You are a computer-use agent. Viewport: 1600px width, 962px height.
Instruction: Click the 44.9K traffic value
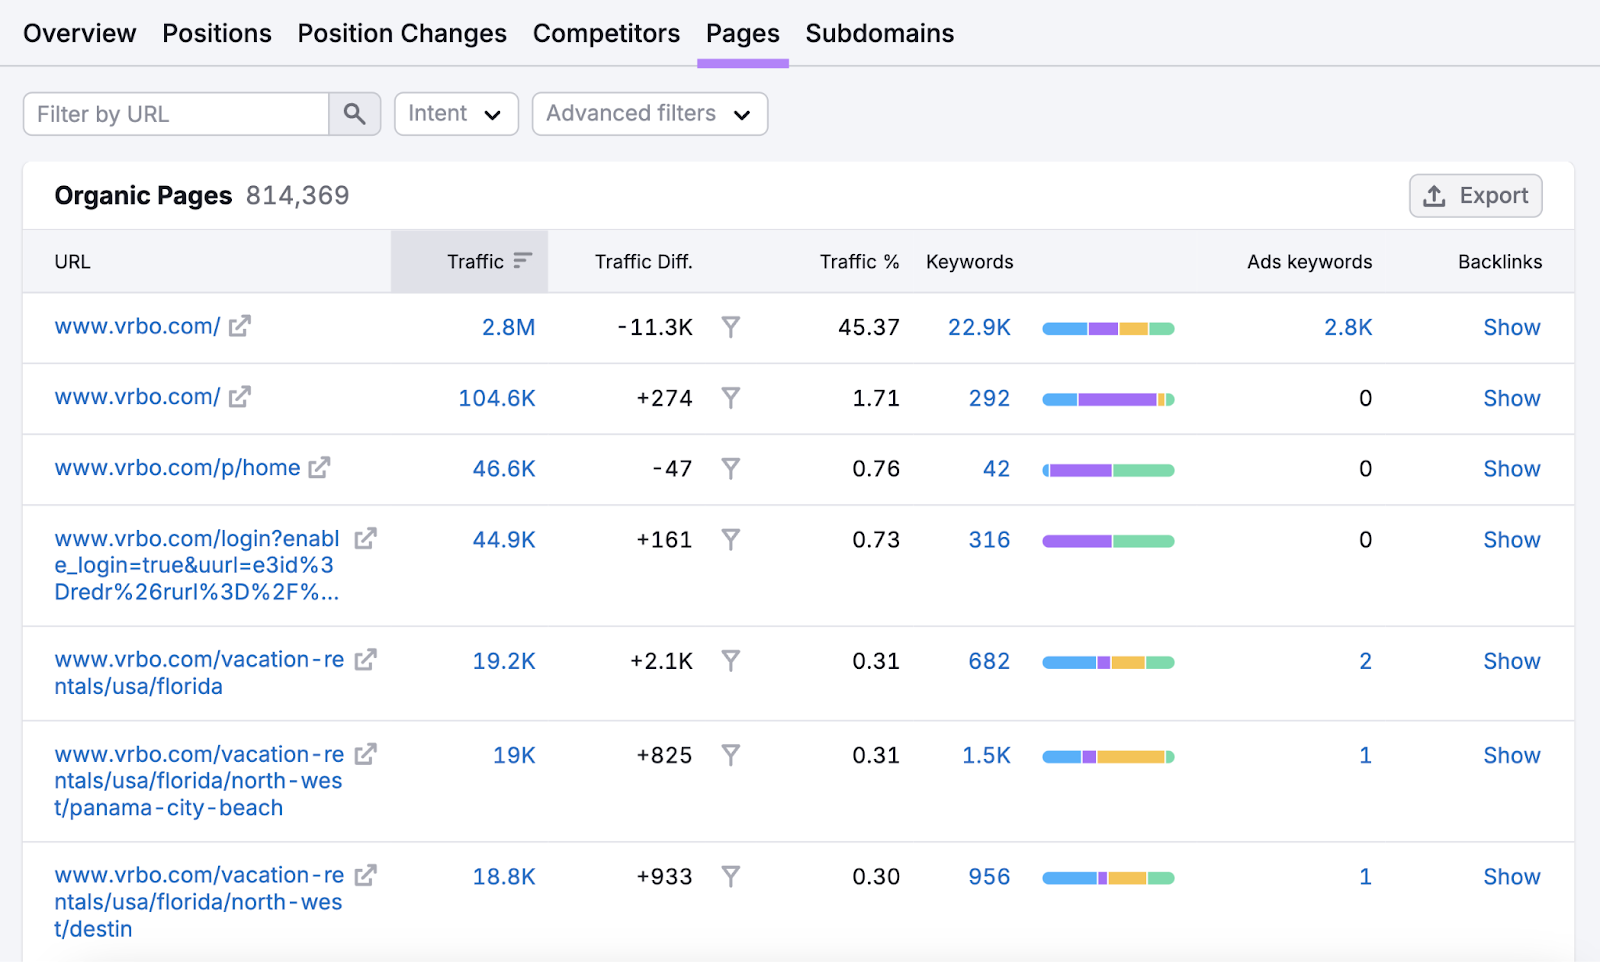point(504,540)
